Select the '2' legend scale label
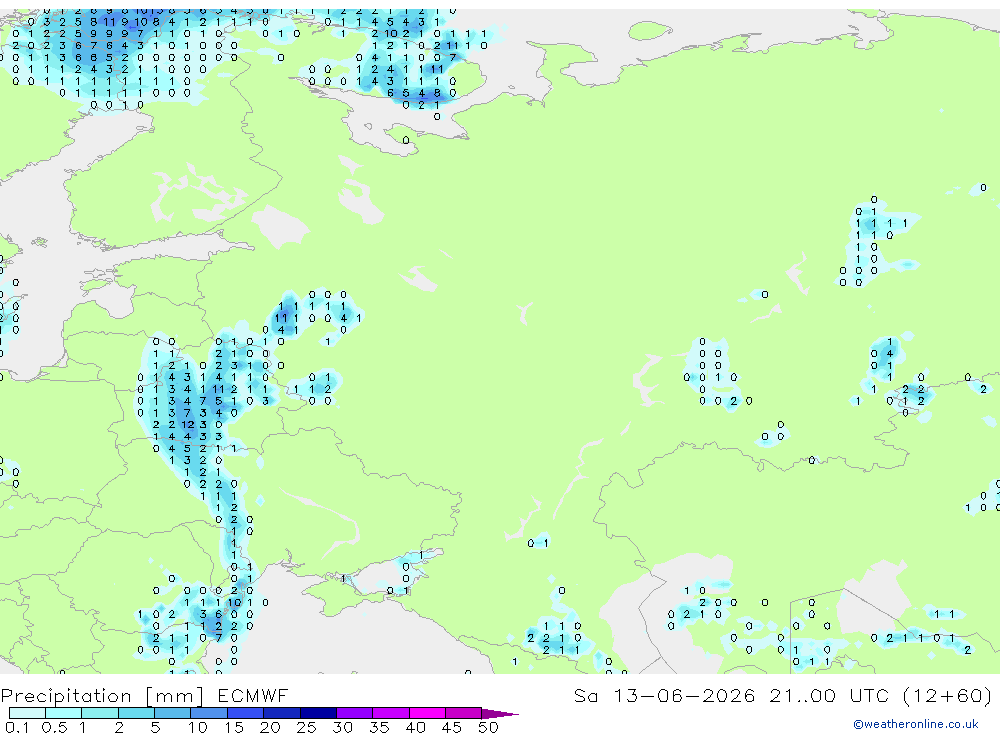The height and width of the screenshot is (733, 1000). 119,727
